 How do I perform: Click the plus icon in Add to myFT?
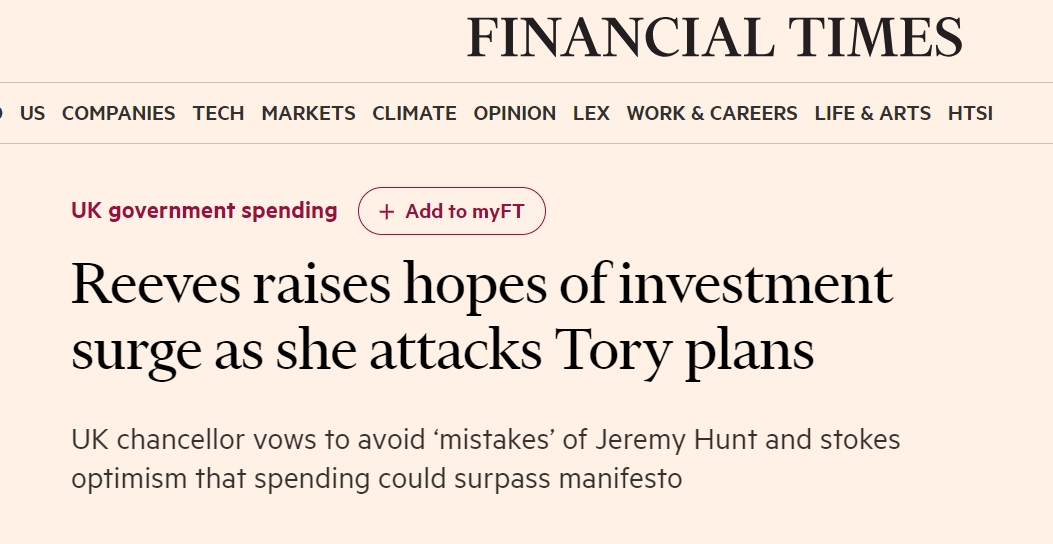pyautogui.click(x=387, y=212)
